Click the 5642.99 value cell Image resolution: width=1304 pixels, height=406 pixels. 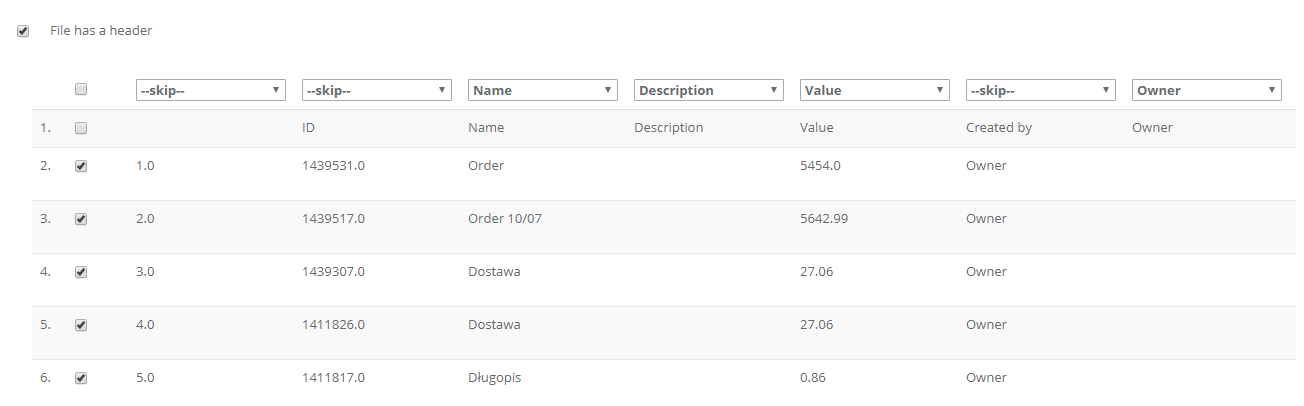pos(824,219)
